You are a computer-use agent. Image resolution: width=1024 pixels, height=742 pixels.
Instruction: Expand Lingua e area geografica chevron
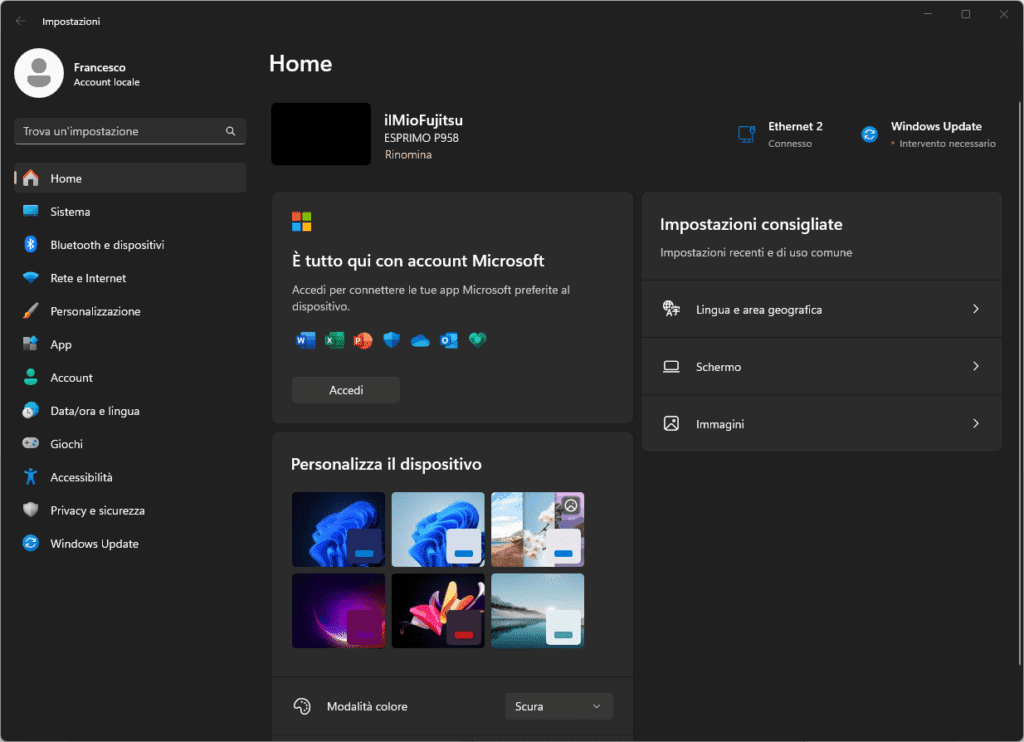975,310
